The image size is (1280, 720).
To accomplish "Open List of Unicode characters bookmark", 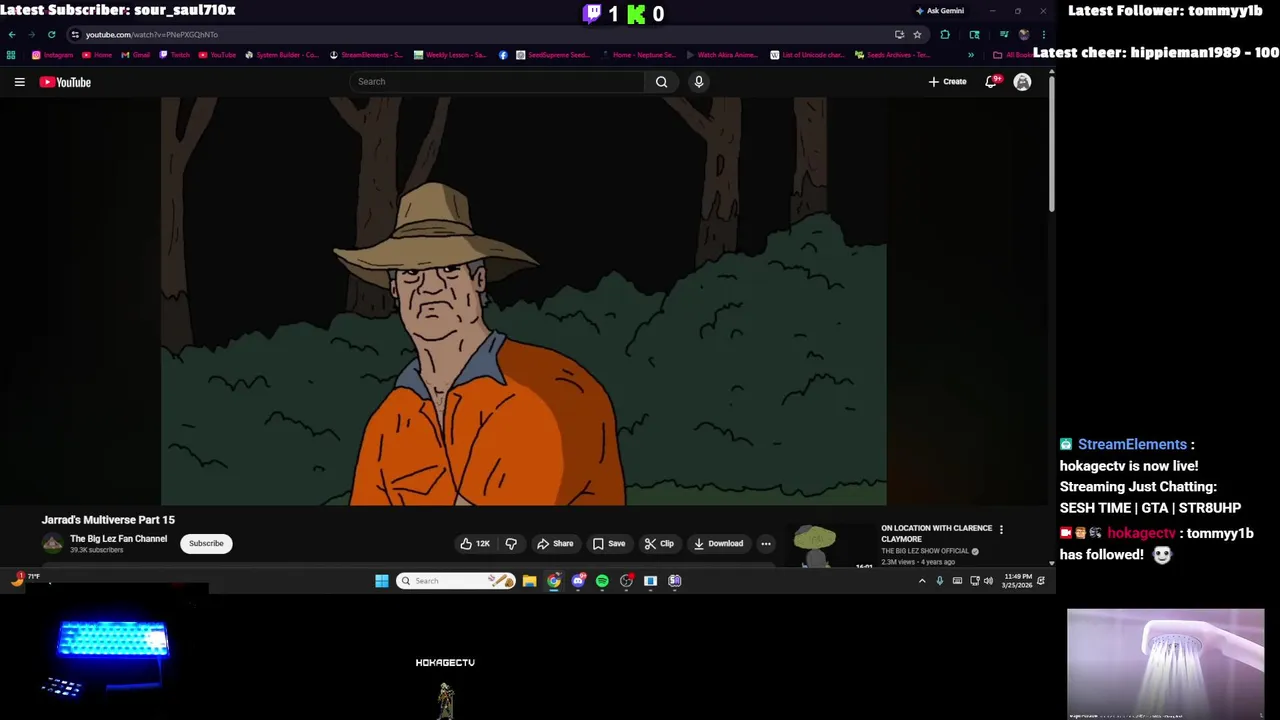I will pyautogui.click(x=808, y=55).
